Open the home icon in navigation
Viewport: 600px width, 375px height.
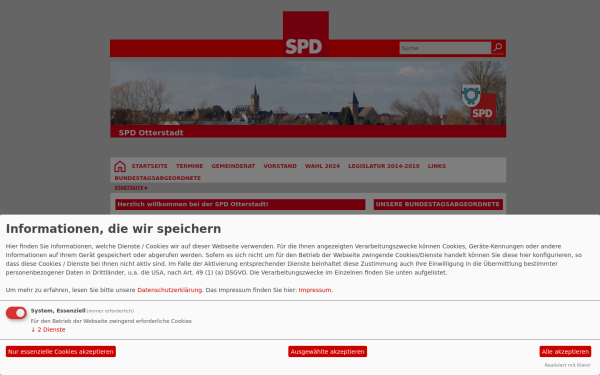click(x=120, y=166)
